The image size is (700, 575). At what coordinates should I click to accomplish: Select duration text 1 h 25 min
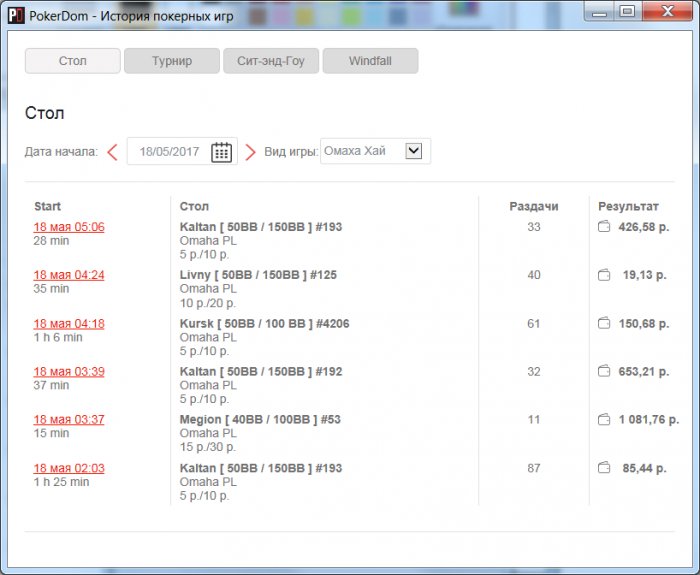click(x=61, y=482)
